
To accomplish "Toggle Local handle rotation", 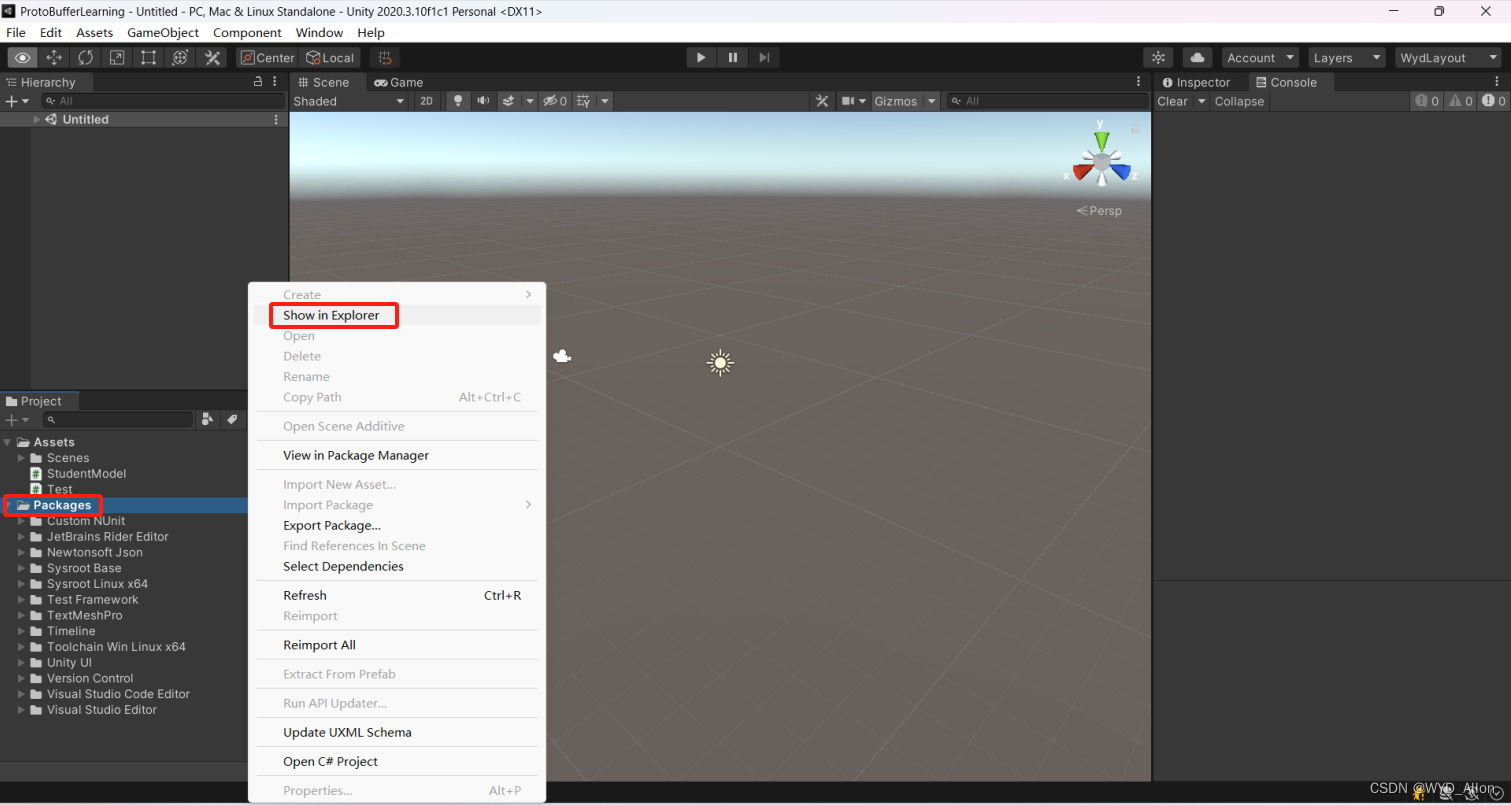I will click(330, 58).
